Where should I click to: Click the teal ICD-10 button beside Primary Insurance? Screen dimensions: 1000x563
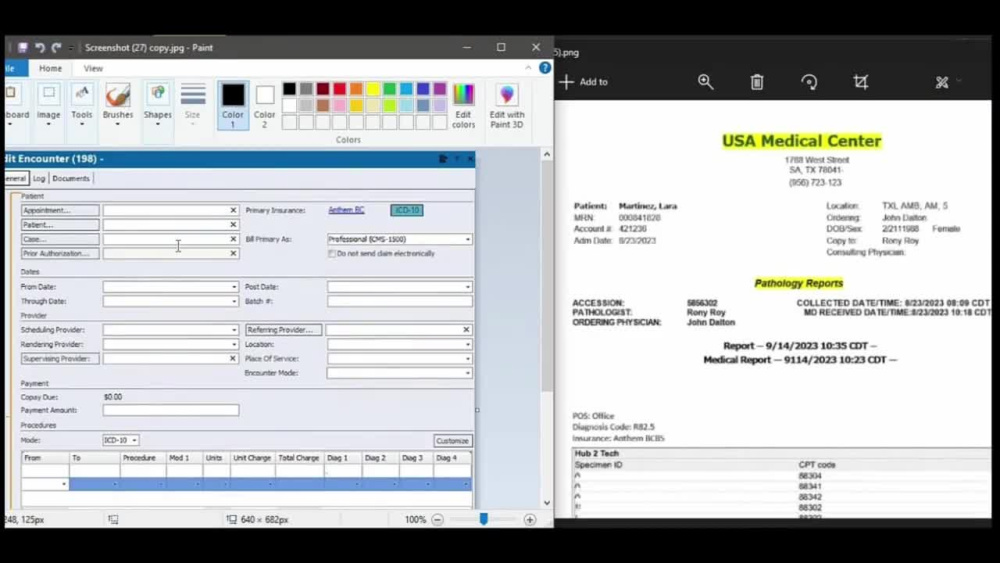pos(407,210)
